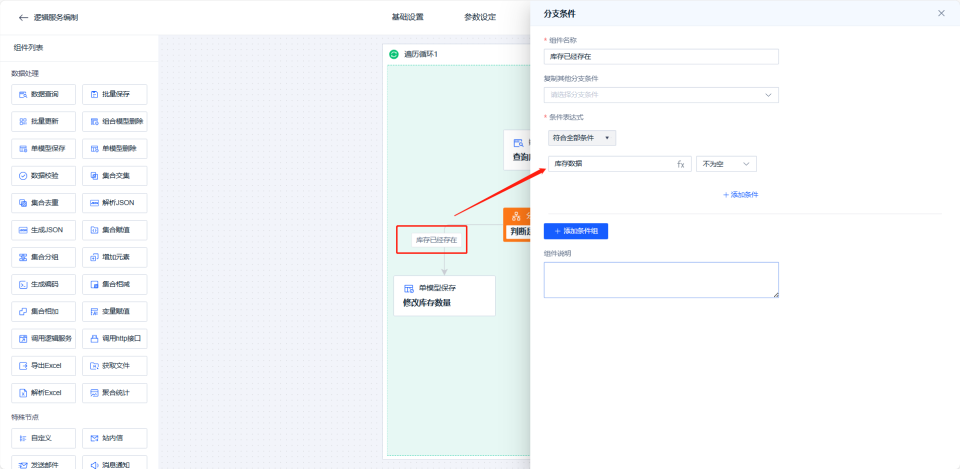Select the 库存已经存在 branch label on canvas
960x469 pixels.
[x=437, y=240]
